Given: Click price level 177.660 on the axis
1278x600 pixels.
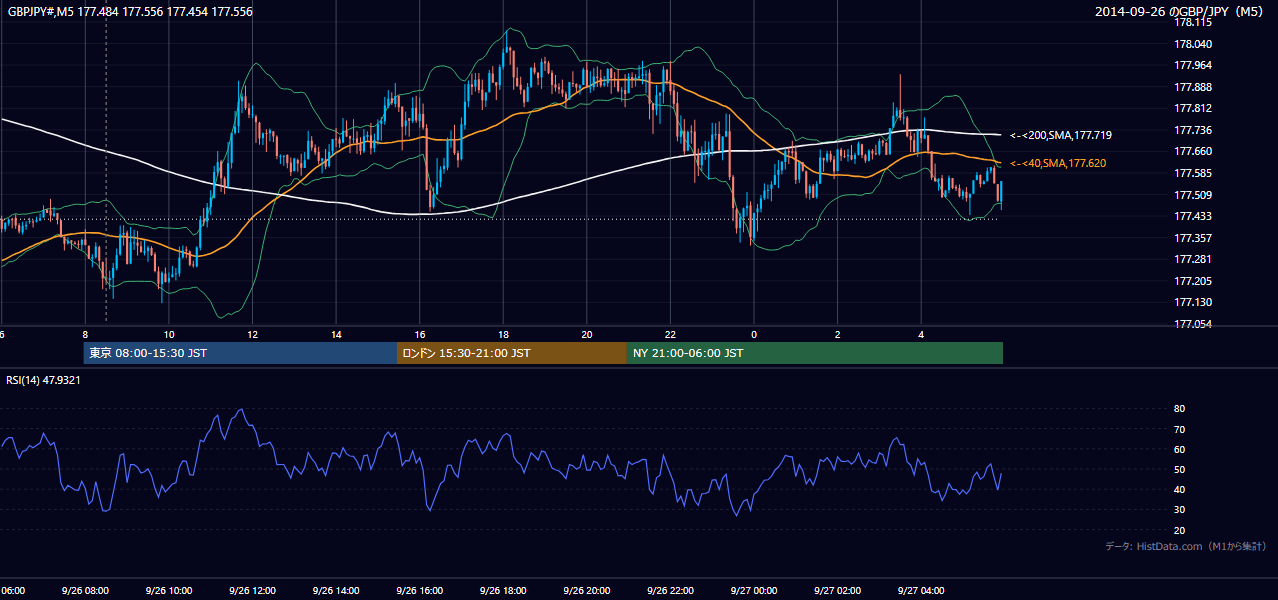Looking at the screenshot, I should (1193, 151).
